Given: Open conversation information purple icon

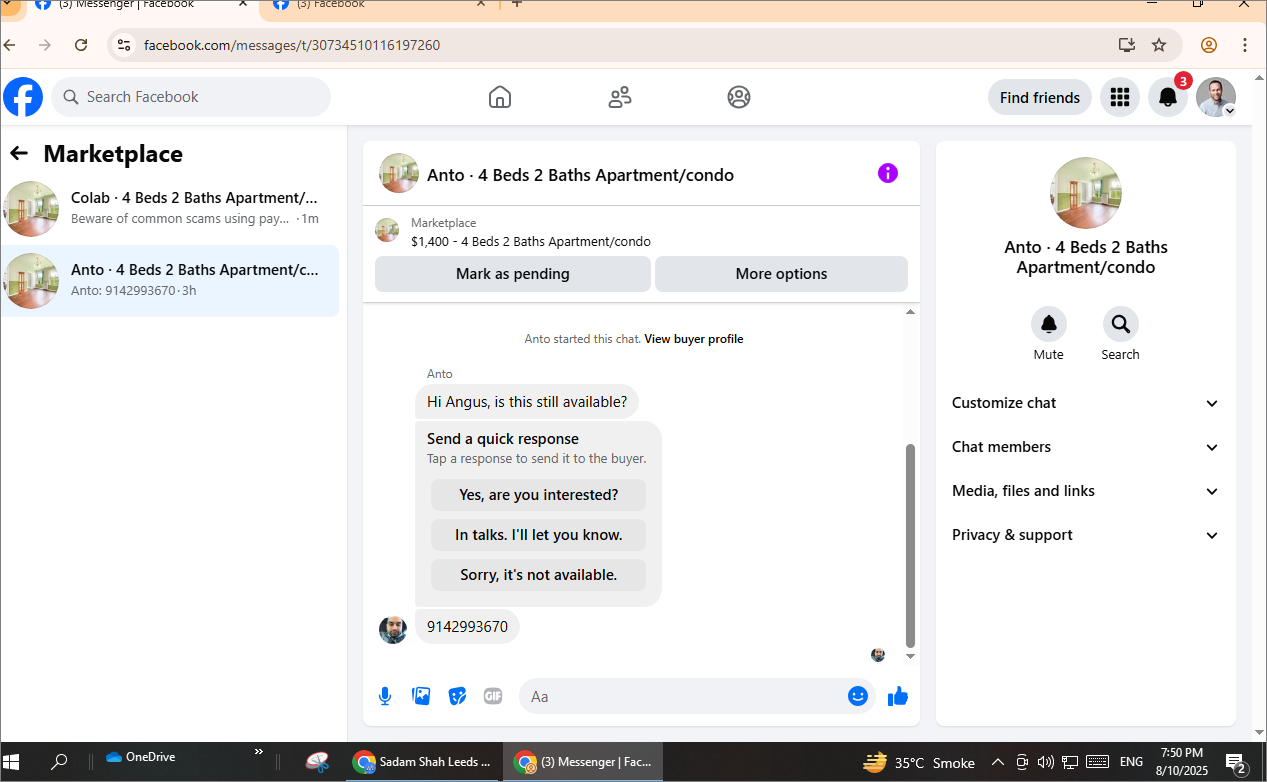Looking at the screenshot, I should [888, 173].
